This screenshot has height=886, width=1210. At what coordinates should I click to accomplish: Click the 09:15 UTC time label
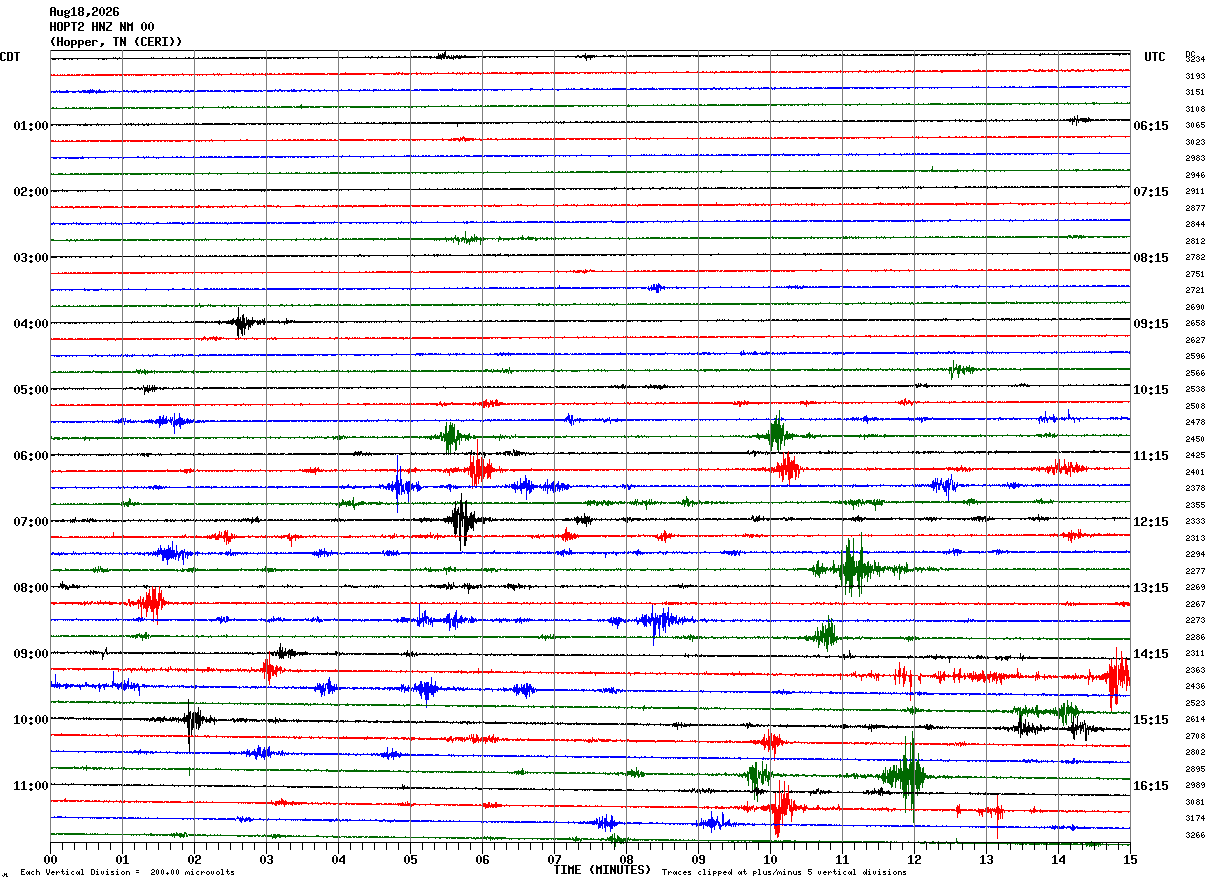[1151, 324]
